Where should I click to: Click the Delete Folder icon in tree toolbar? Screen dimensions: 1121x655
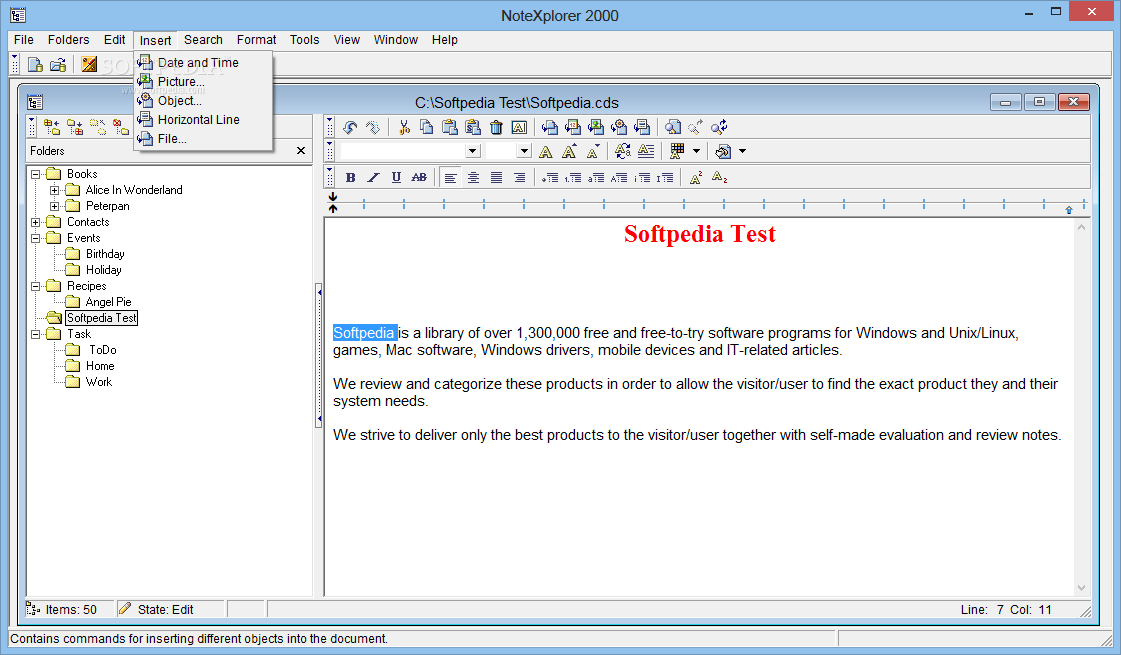[x=122, y=127]
